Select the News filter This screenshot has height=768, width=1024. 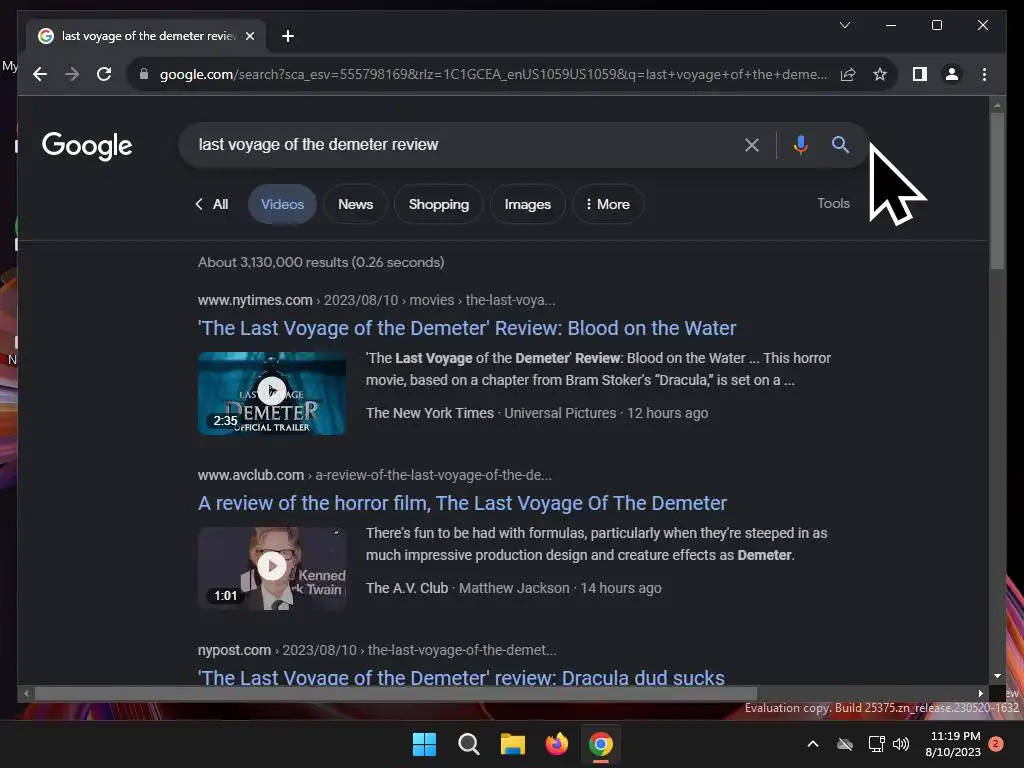pos(355,204)
